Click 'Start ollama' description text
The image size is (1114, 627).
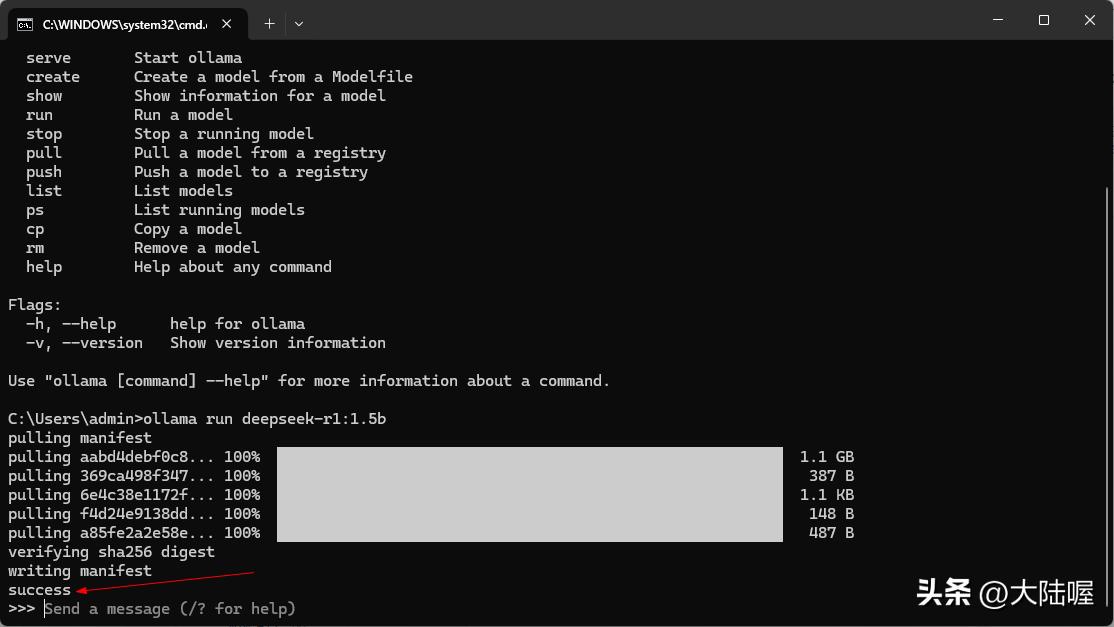click(188, 58)
